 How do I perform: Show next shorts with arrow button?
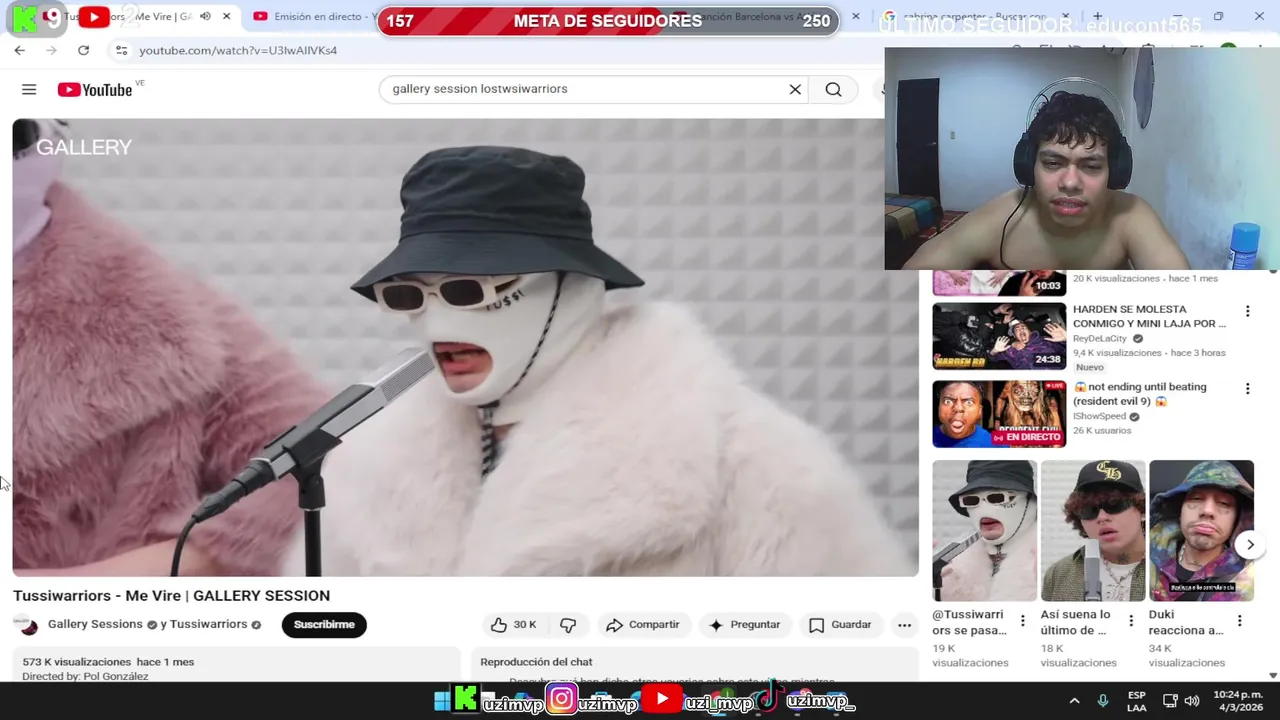pos(1250,545)
